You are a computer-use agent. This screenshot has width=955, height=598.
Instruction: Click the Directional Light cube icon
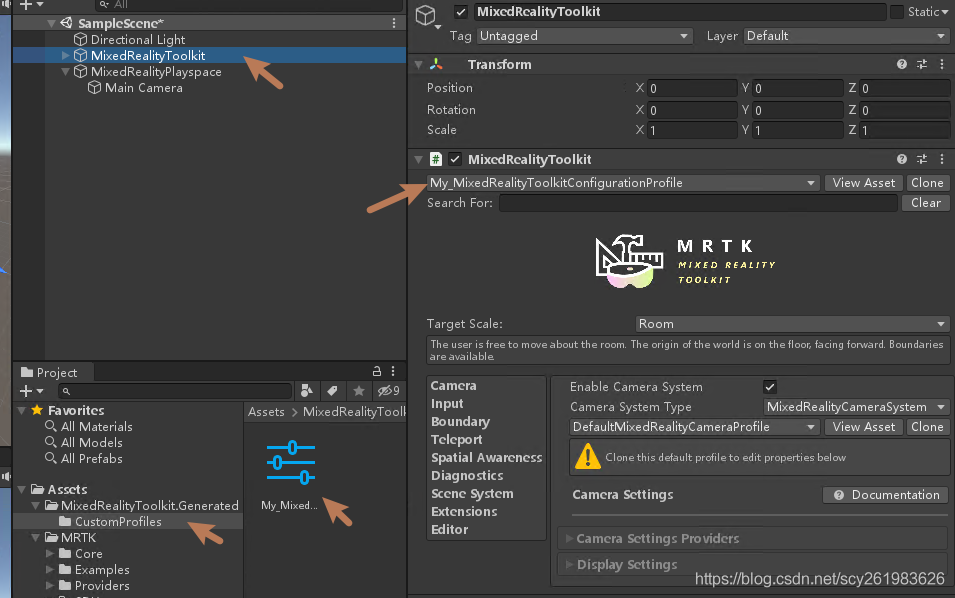click(80, 40)
